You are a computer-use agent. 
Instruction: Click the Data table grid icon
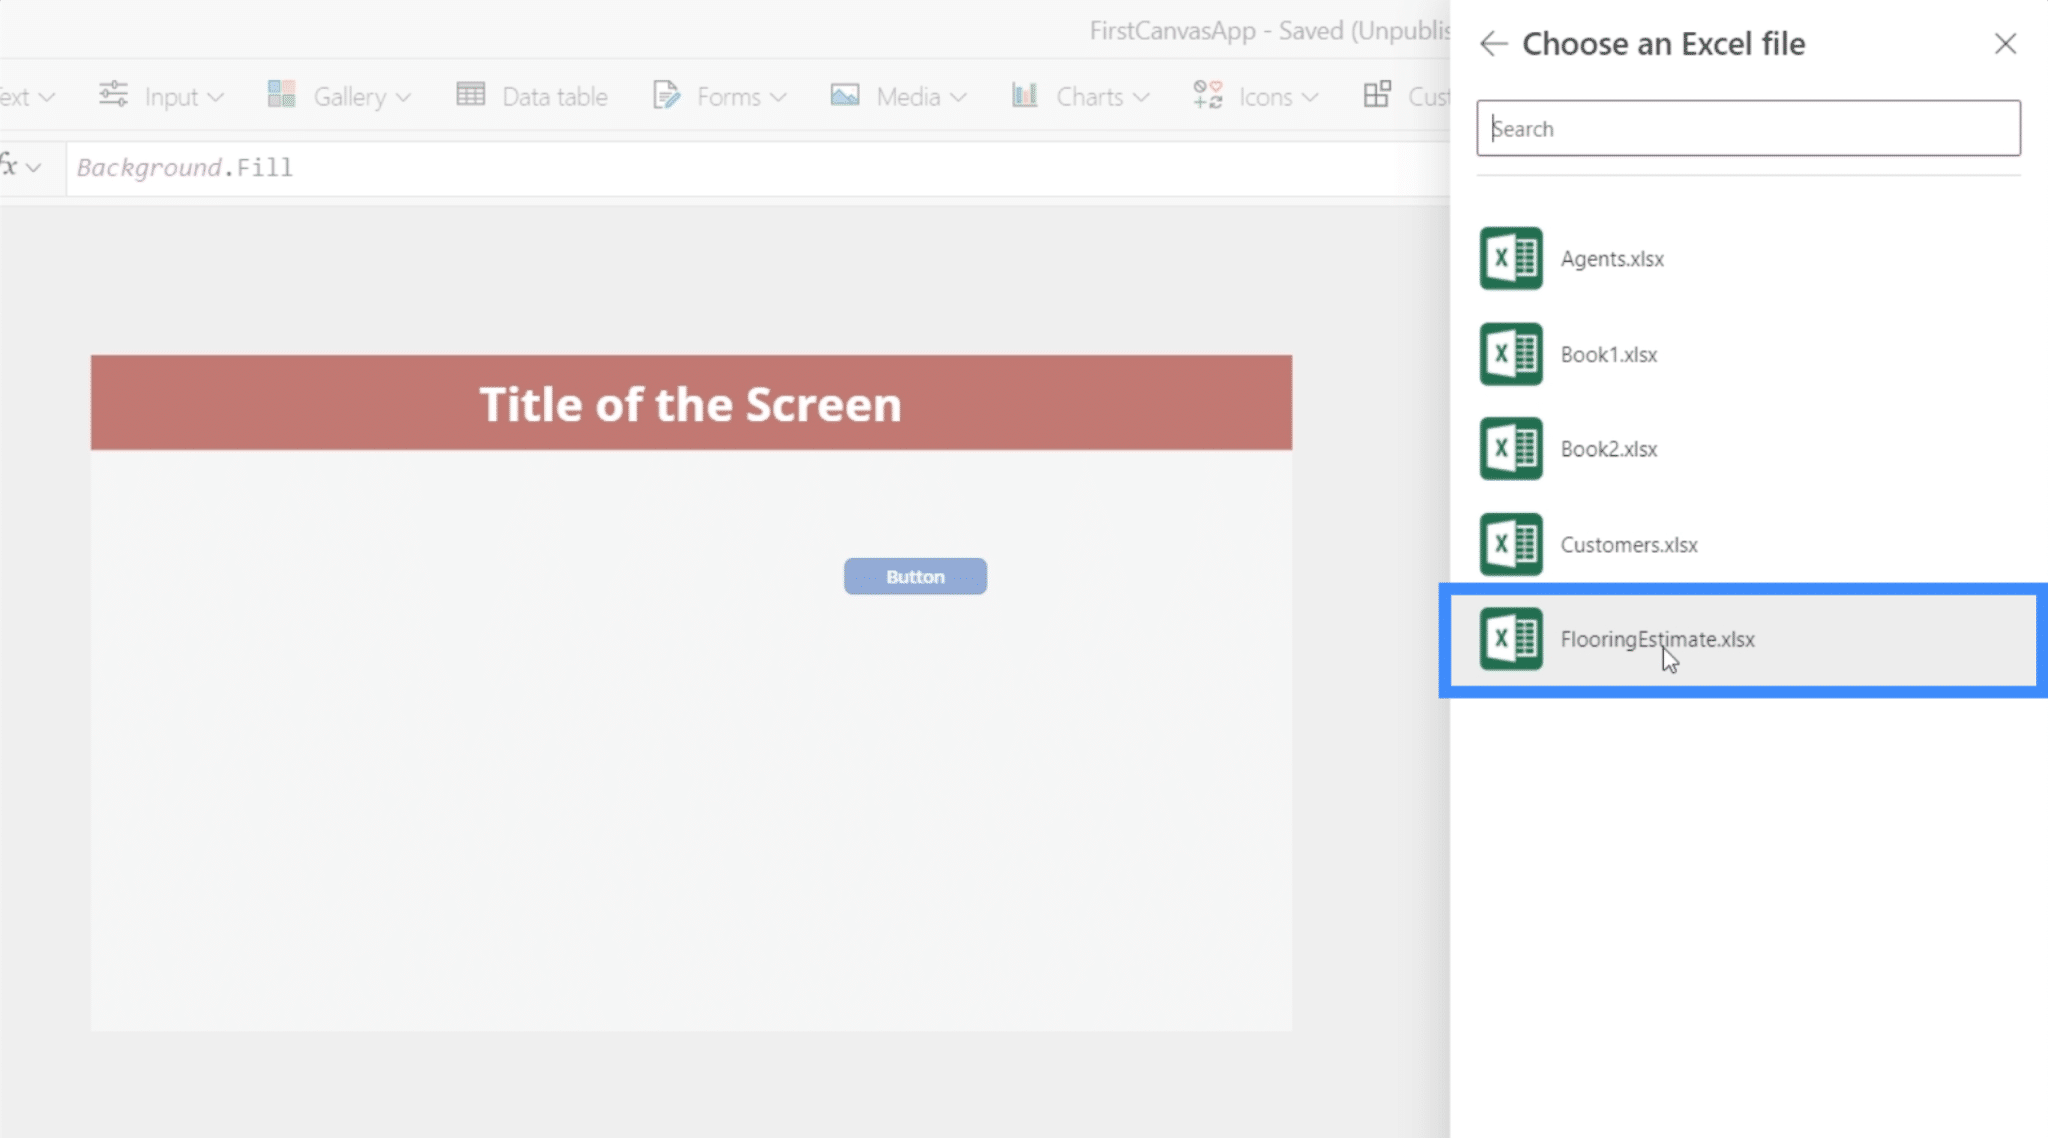click(470, 95)
